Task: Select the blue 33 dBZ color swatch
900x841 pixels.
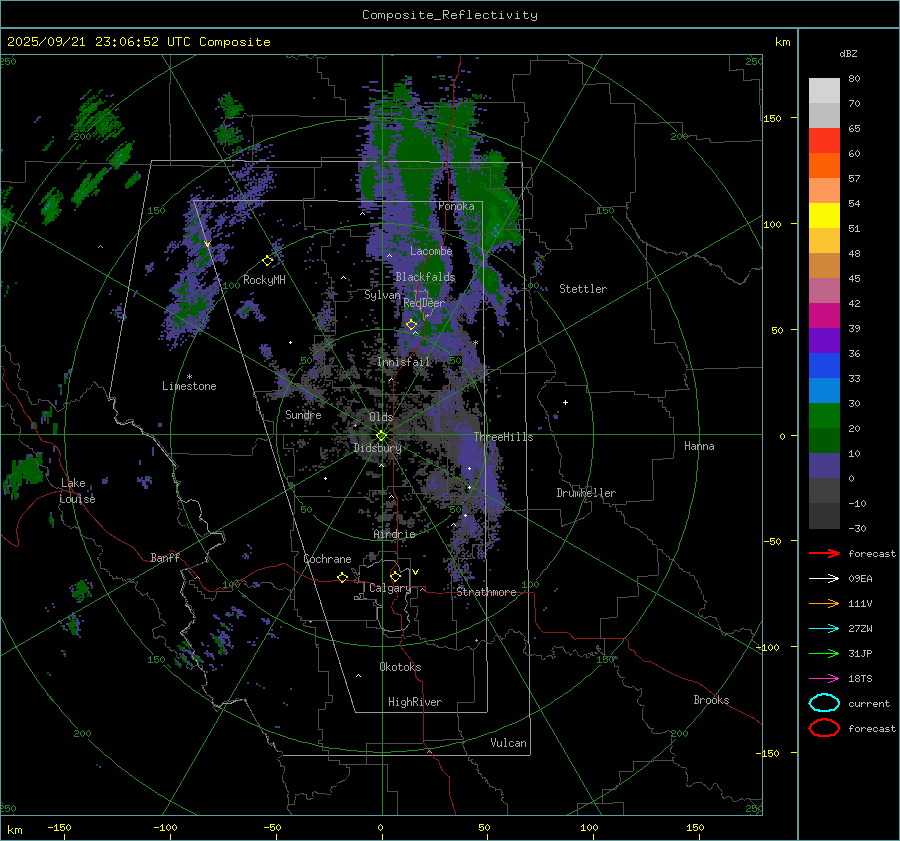Action: pos(824,390)
